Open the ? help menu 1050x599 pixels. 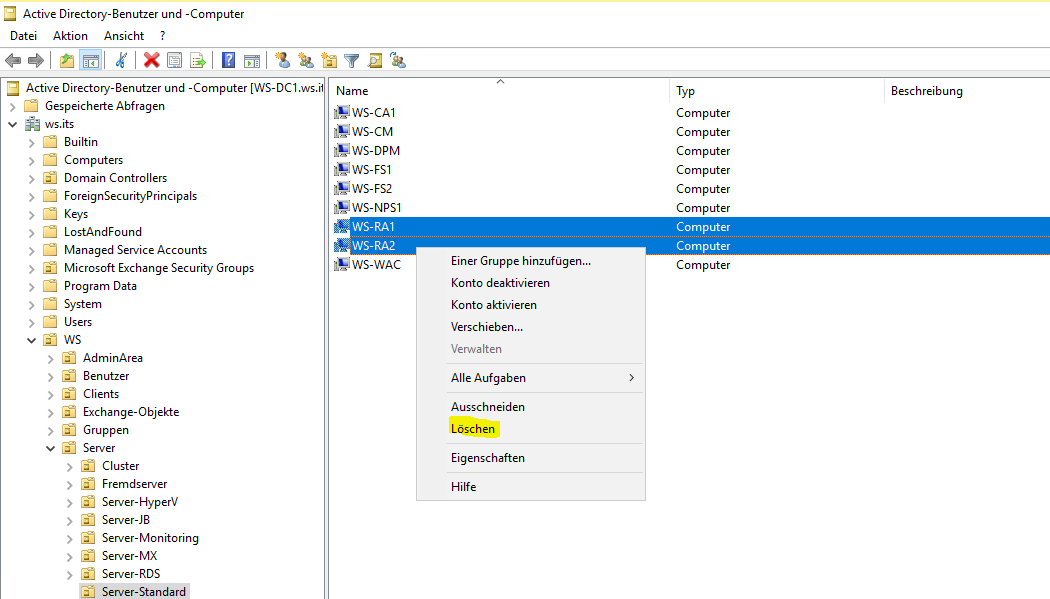tap(162, 35)
